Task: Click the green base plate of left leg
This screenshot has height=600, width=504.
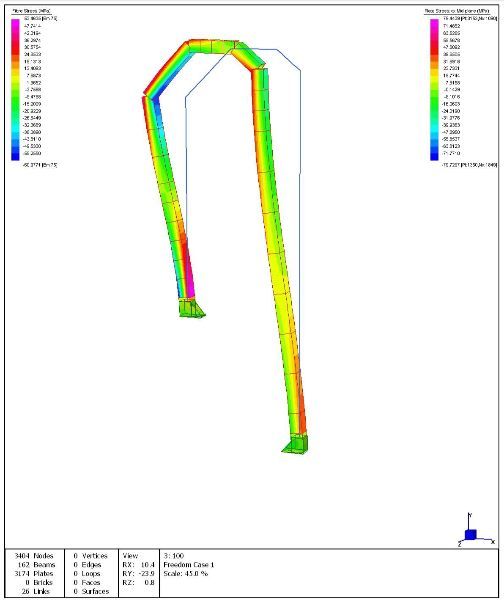Action: pyautogui.click(x=192, y=308)
